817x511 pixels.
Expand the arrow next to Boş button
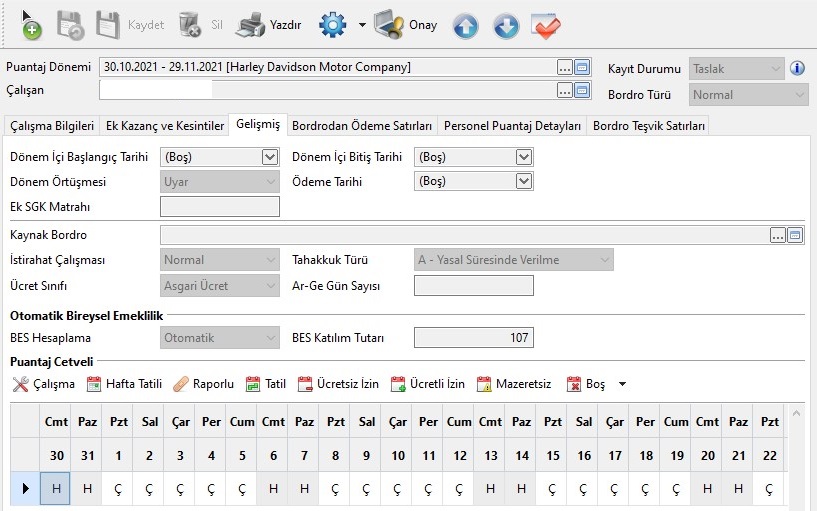click(622, 384)
